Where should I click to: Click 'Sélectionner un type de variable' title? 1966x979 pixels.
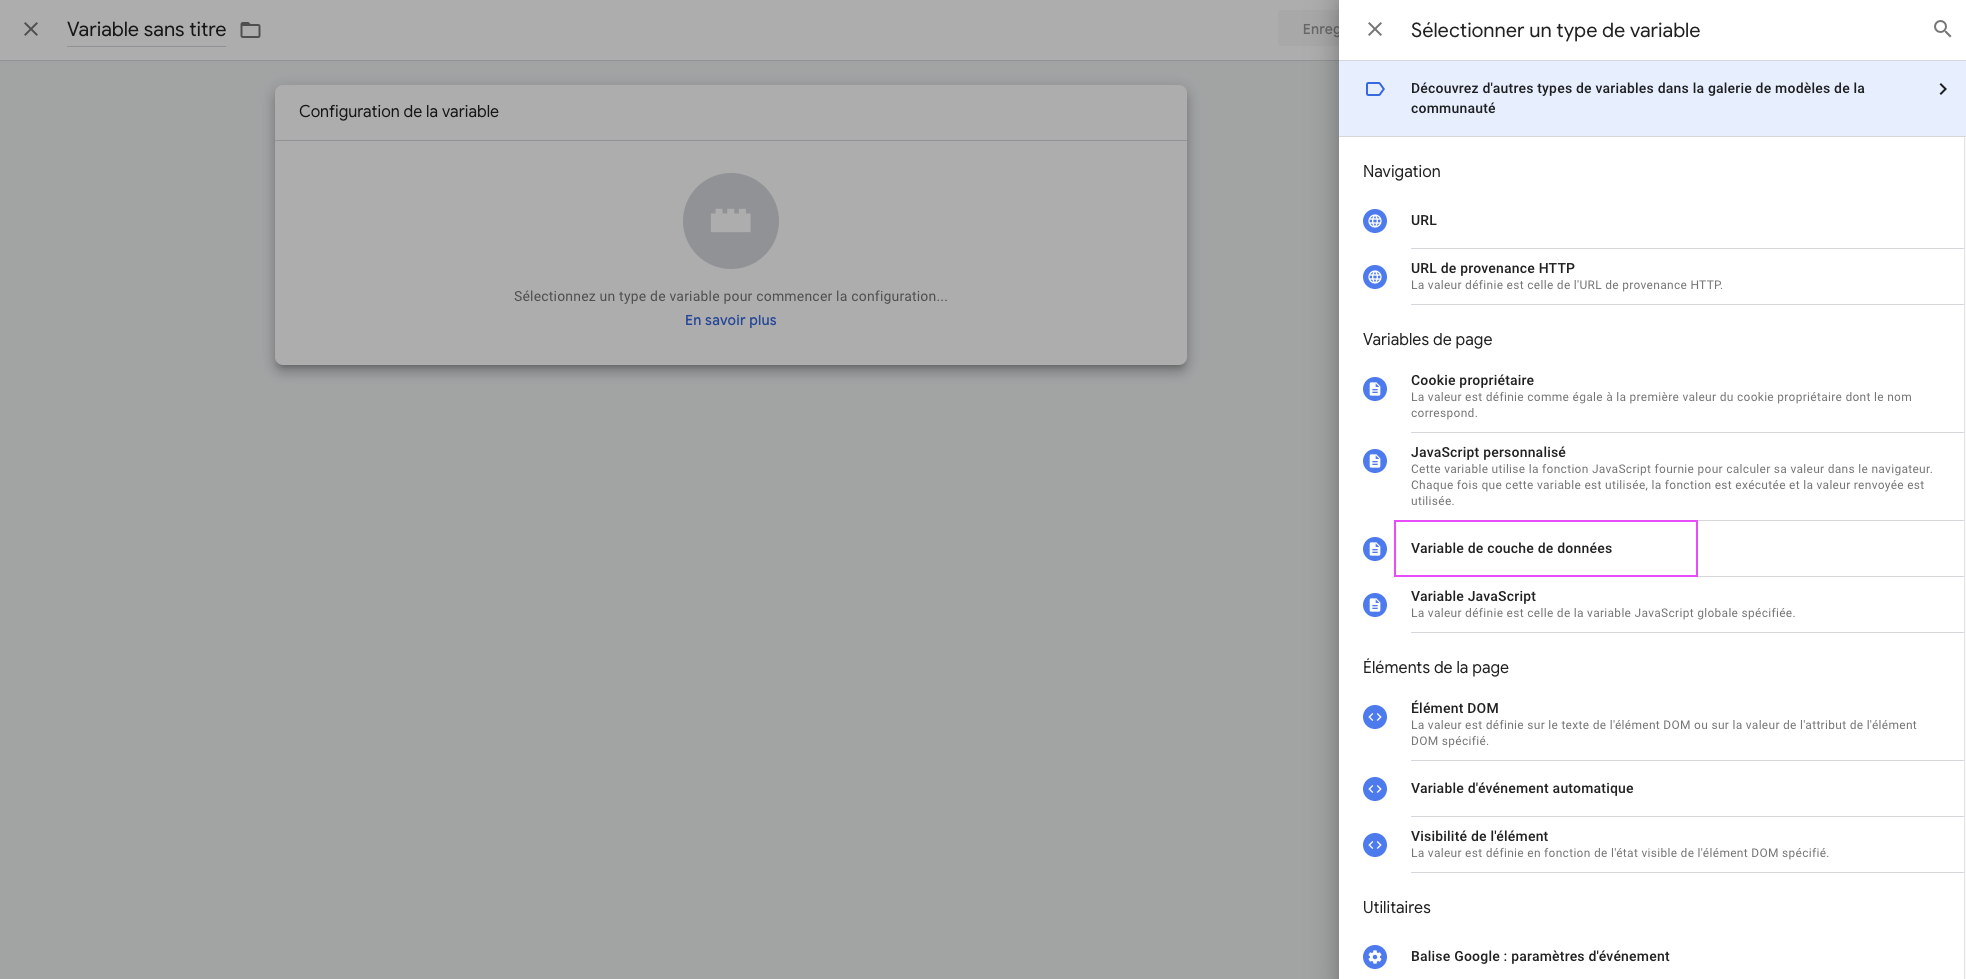[x=1555, y=30]
